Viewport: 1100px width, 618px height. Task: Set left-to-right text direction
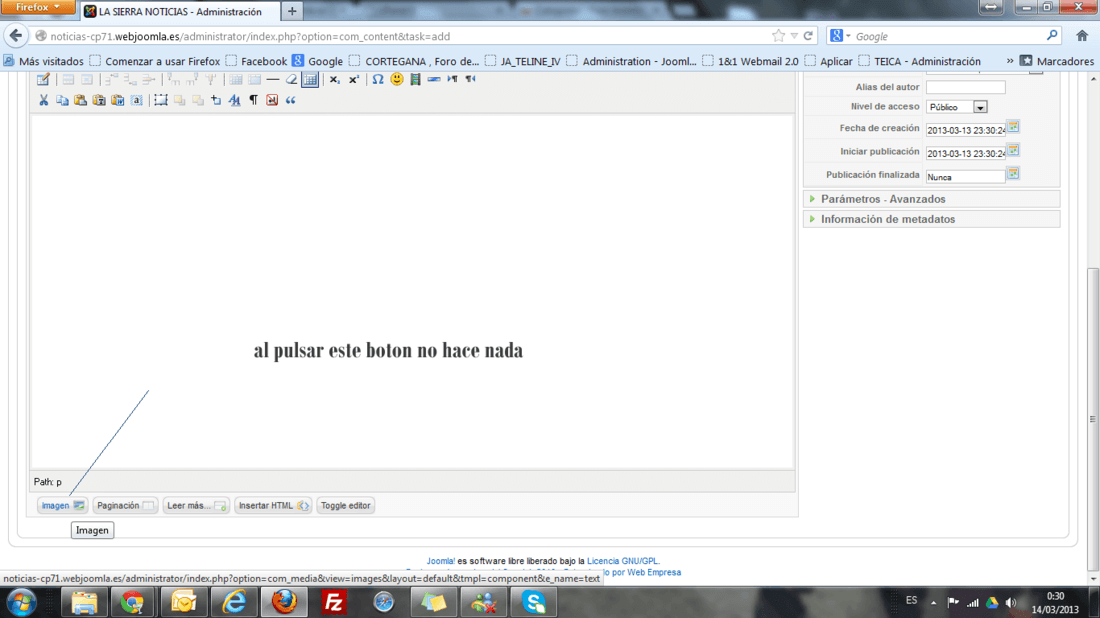pyautogui.click(x=452, y=79)
